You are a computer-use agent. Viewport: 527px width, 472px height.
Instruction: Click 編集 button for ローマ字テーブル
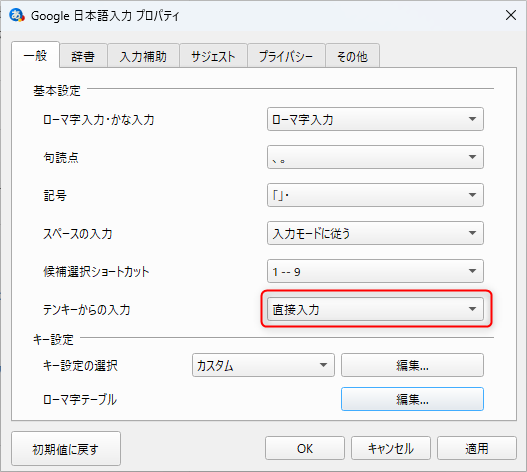coord(412,399)
